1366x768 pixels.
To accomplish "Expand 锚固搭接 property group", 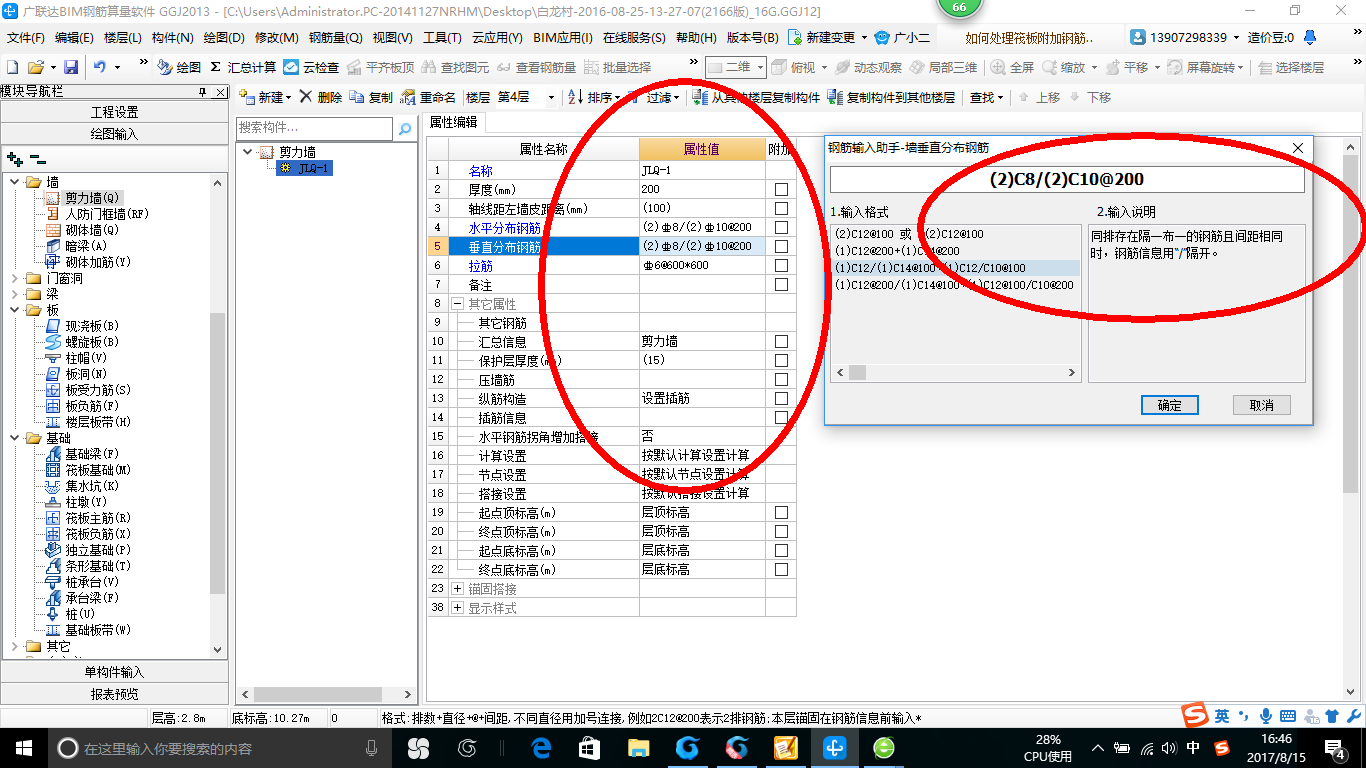I will (x=457, y=588).
